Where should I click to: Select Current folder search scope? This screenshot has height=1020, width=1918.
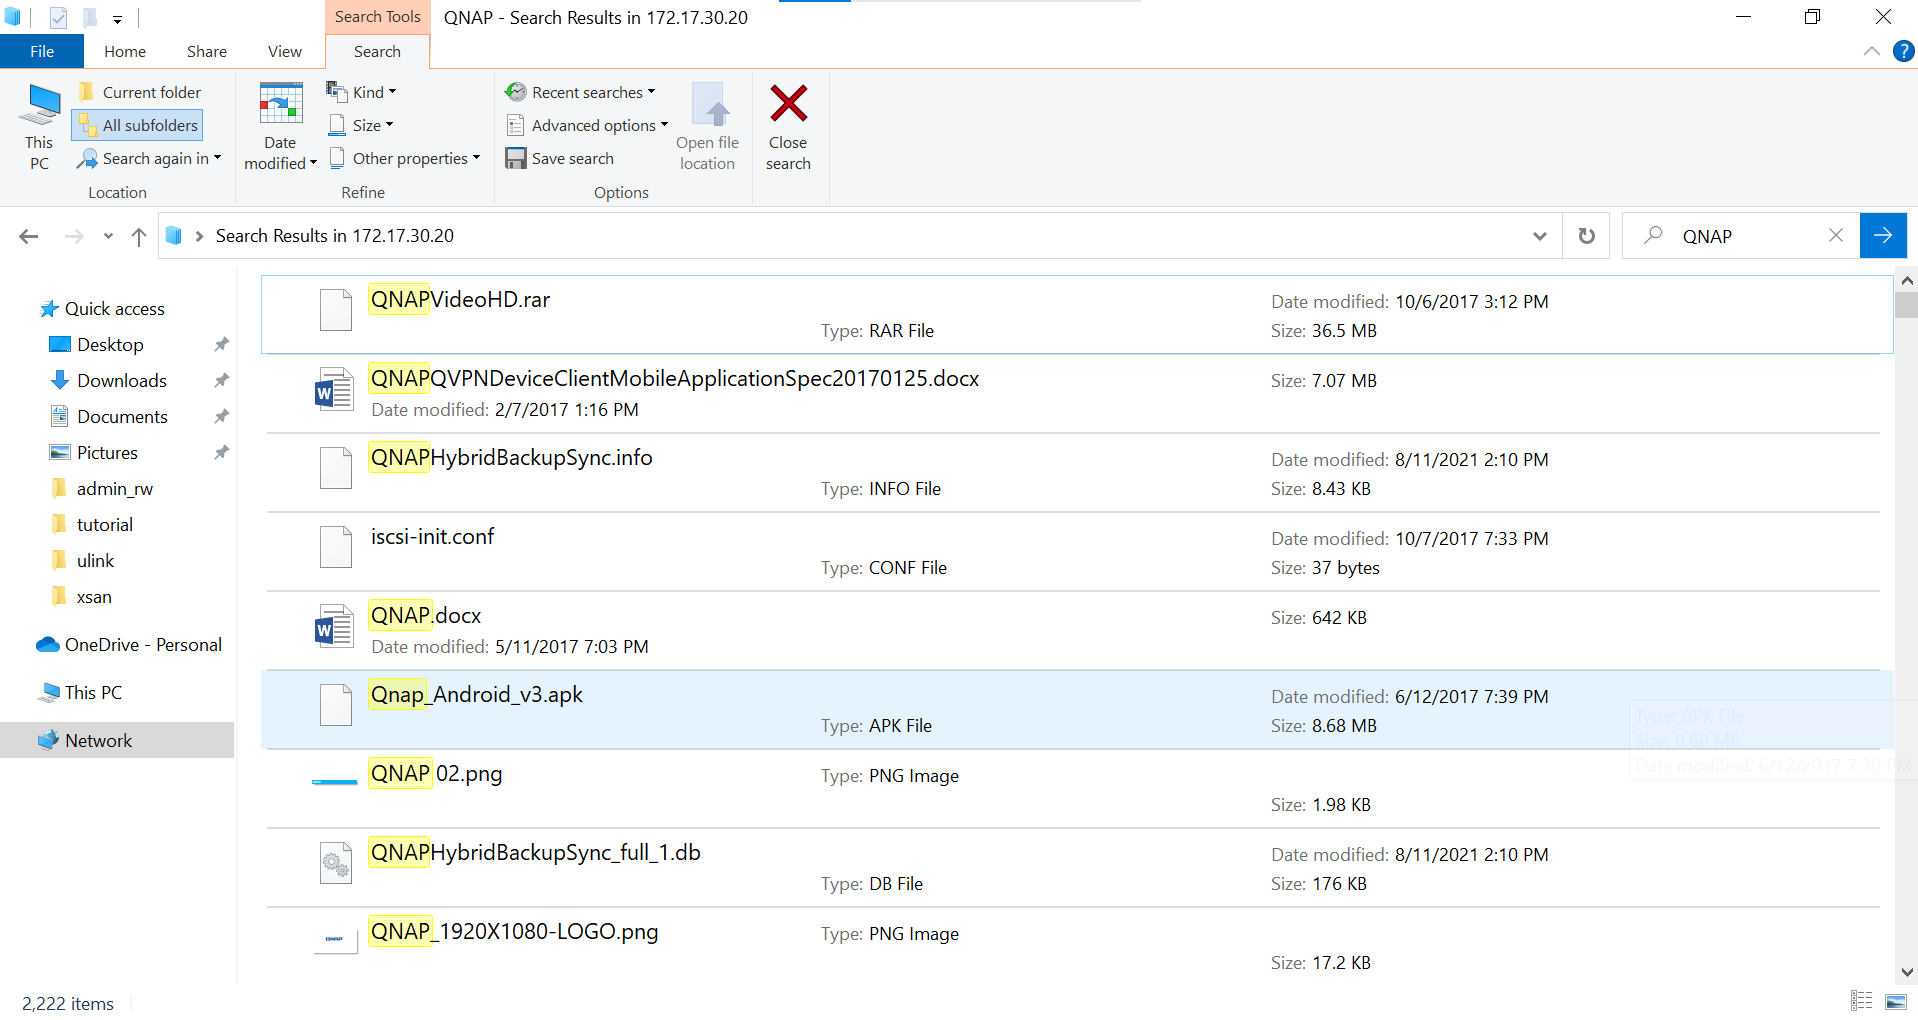[139, 92]
